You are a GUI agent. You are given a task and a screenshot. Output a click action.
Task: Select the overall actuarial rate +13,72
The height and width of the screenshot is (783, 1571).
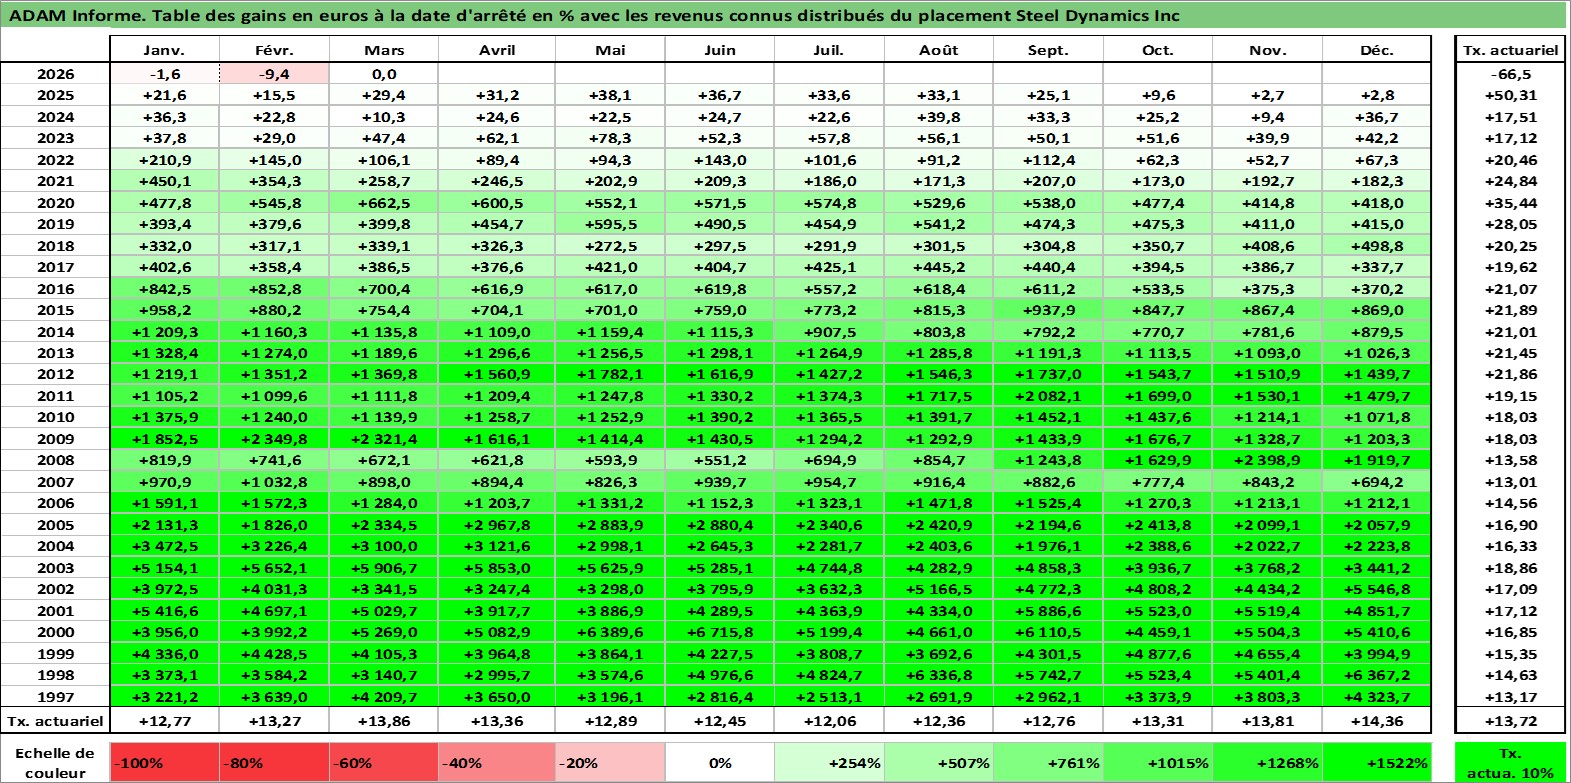tap(1510, 721)
